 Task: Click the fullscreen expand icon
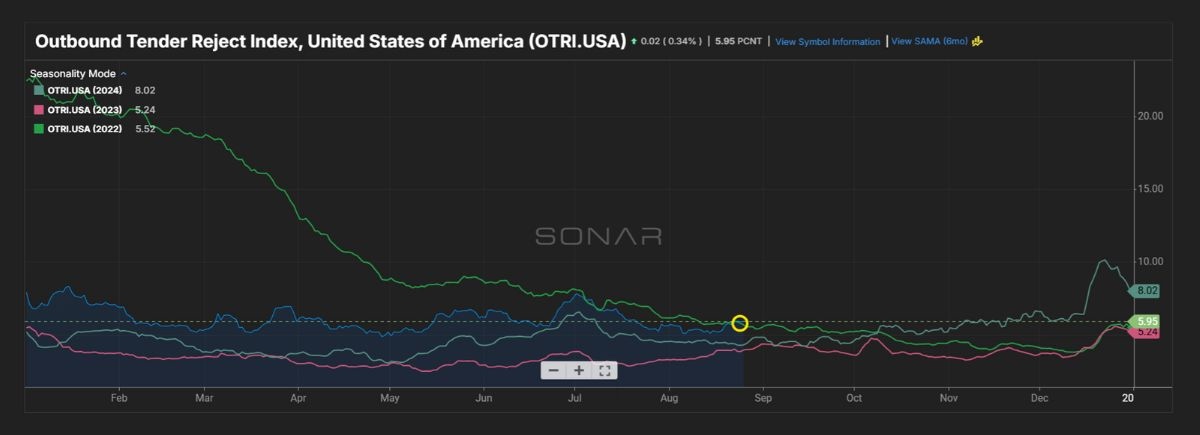[x=604, y=370]
